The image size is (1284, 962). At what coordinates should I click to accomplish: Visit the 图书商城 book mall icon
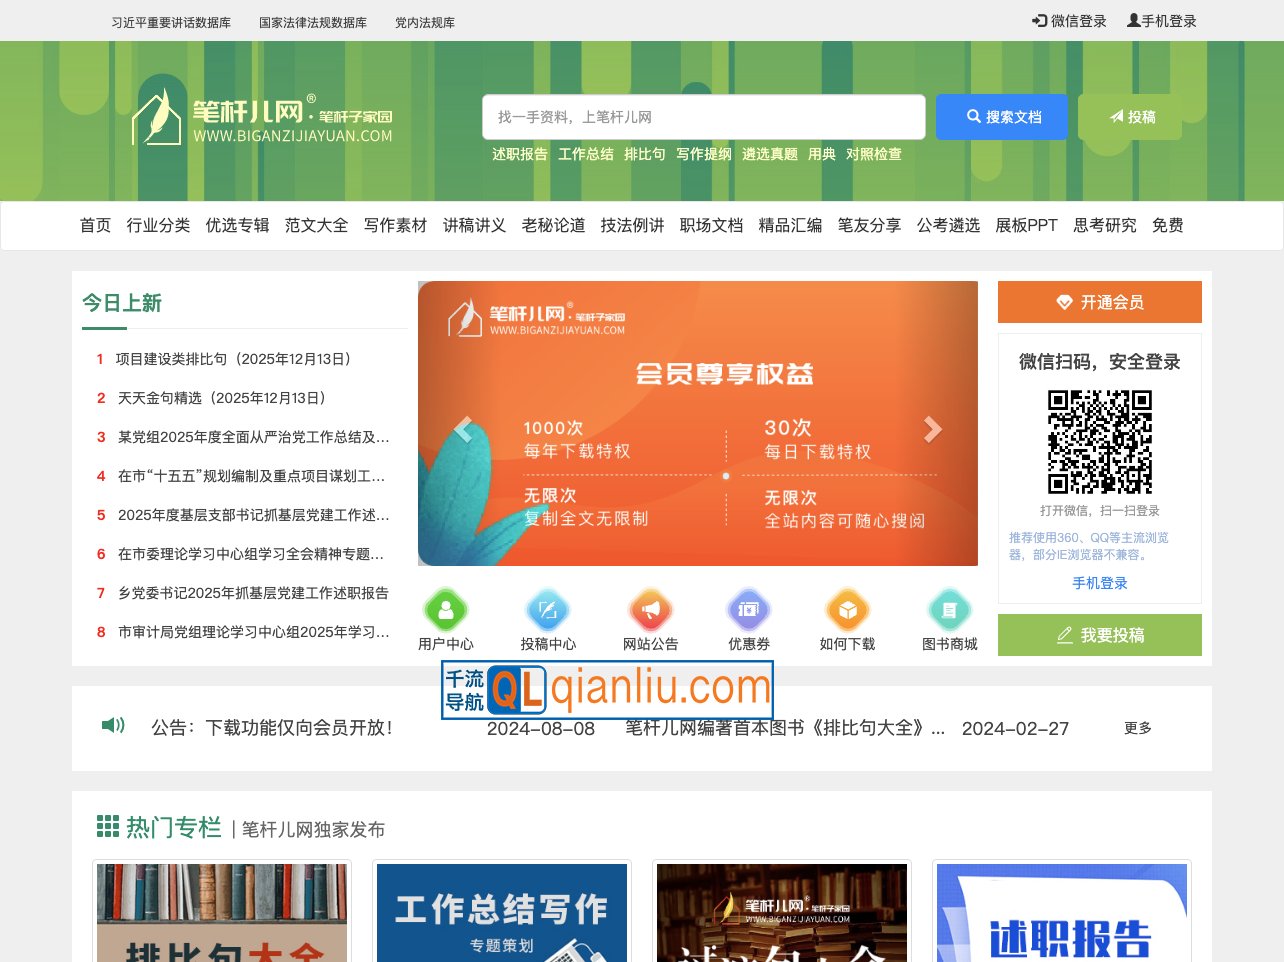point(949,611)
